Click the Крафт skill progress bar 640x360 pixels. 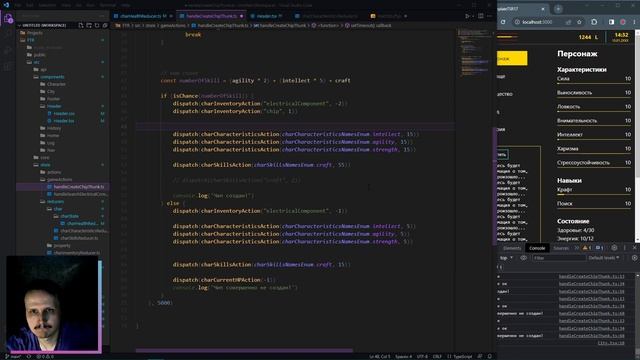(x=594, y=194)
